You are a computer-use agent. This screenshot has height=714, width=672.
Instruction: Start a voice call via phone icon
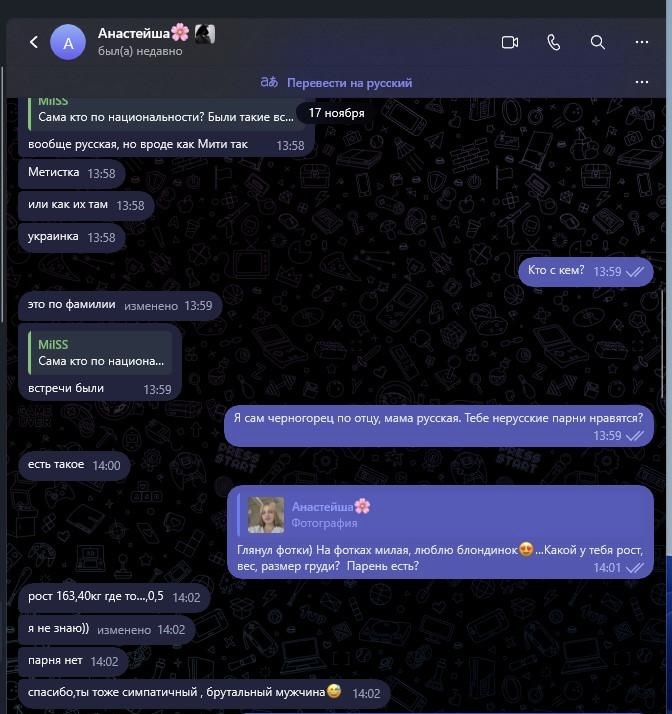pyautogui.click(x=553, y=42)
